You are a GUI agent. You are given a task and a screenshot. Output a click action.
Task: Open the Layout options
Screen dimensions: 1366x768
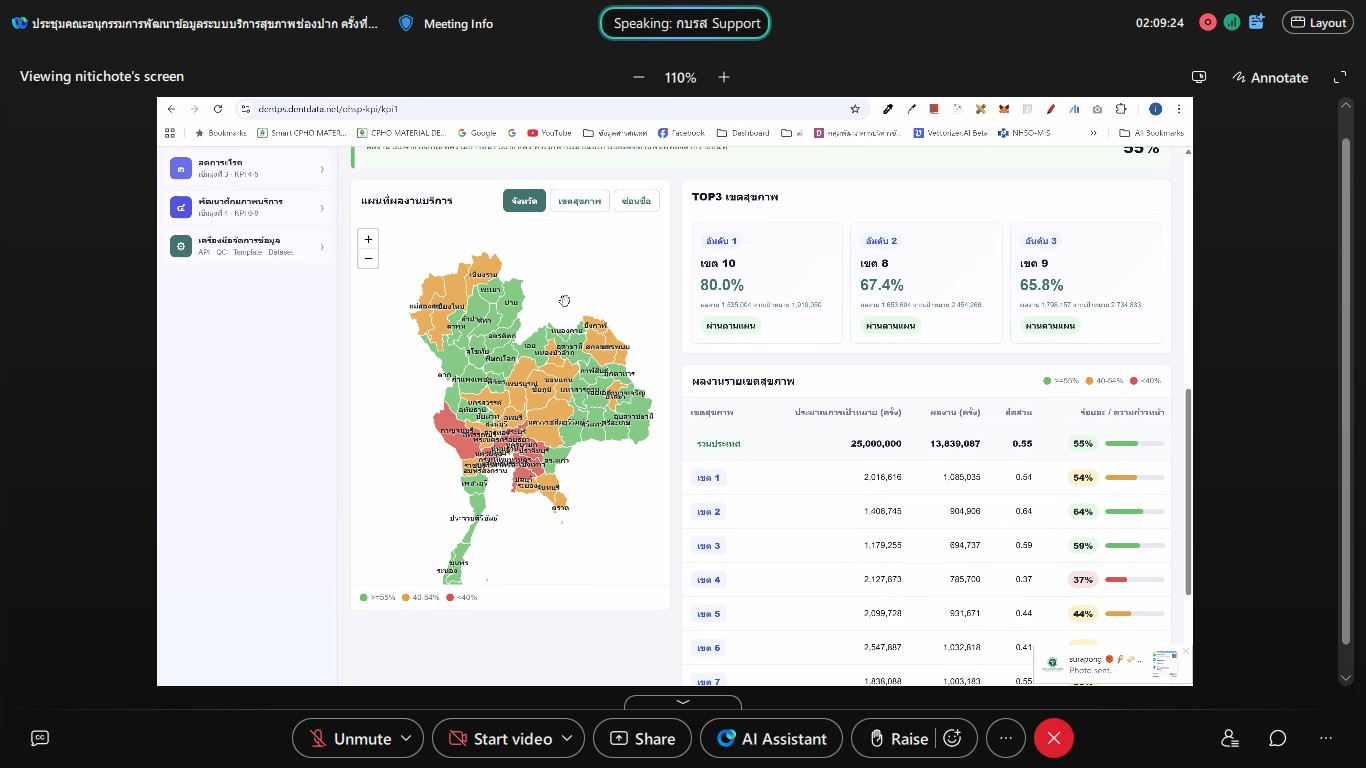[x=1318, y=22]
